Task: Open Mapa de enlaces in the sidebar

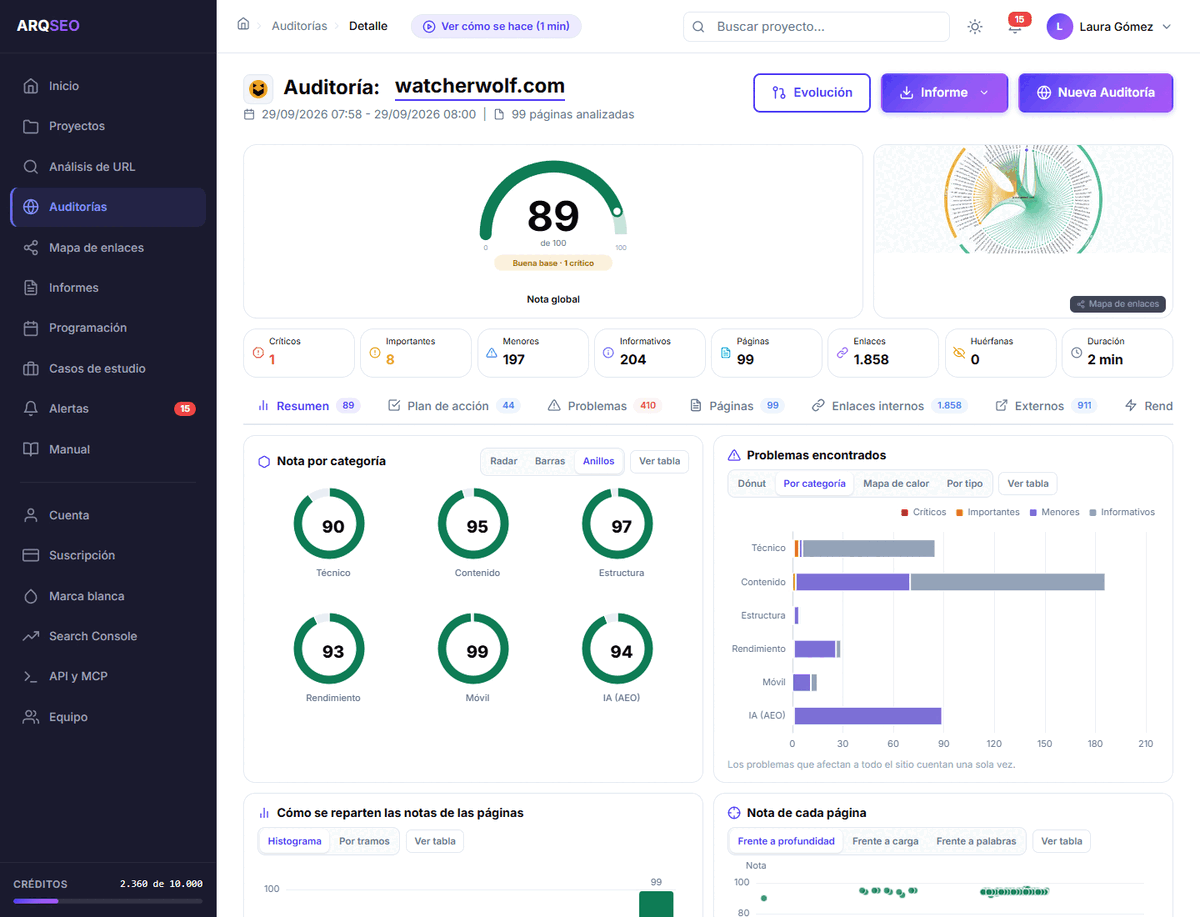Action: [x=108, y=247]
